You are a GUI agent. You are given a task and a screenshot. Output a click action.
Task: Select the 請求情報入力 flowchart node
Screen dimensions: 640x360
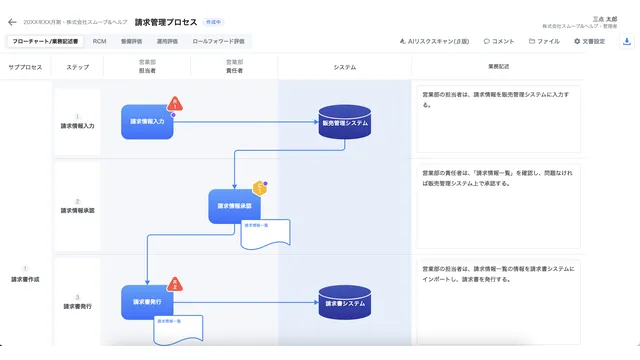tap(147, 122)
